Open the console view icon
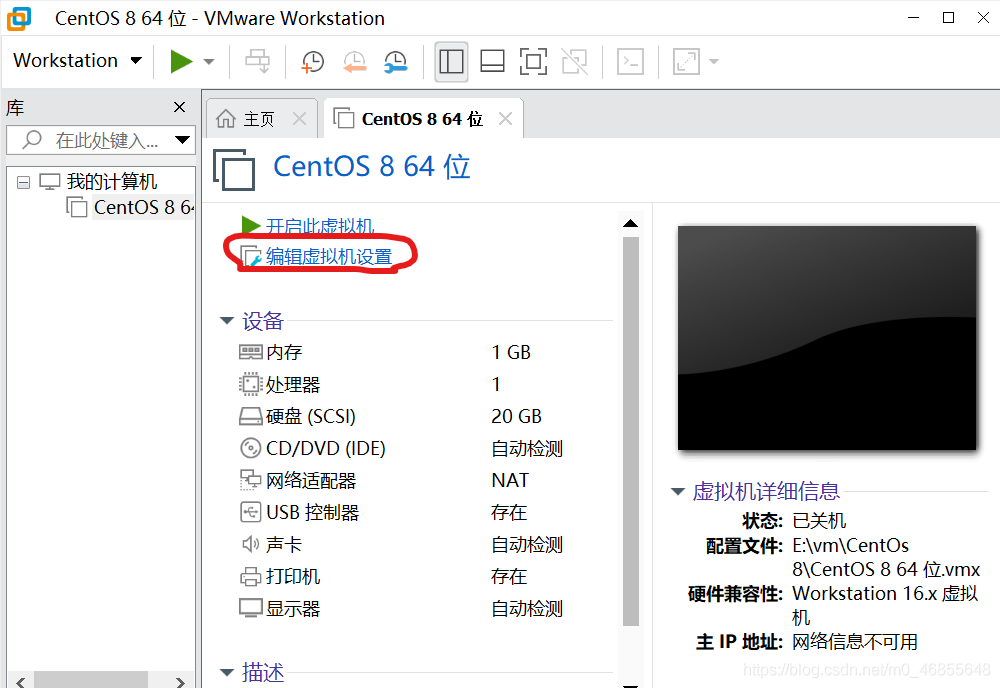 click(630, 62)
